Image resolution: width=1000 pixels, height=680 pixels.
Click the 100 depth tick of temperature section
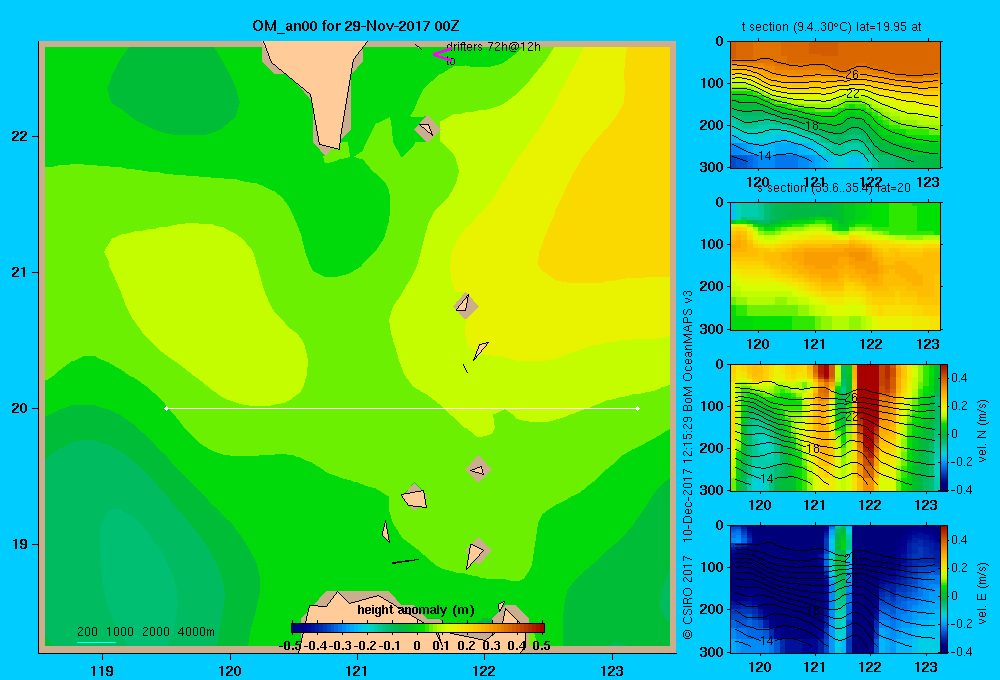tap(714, 83)
